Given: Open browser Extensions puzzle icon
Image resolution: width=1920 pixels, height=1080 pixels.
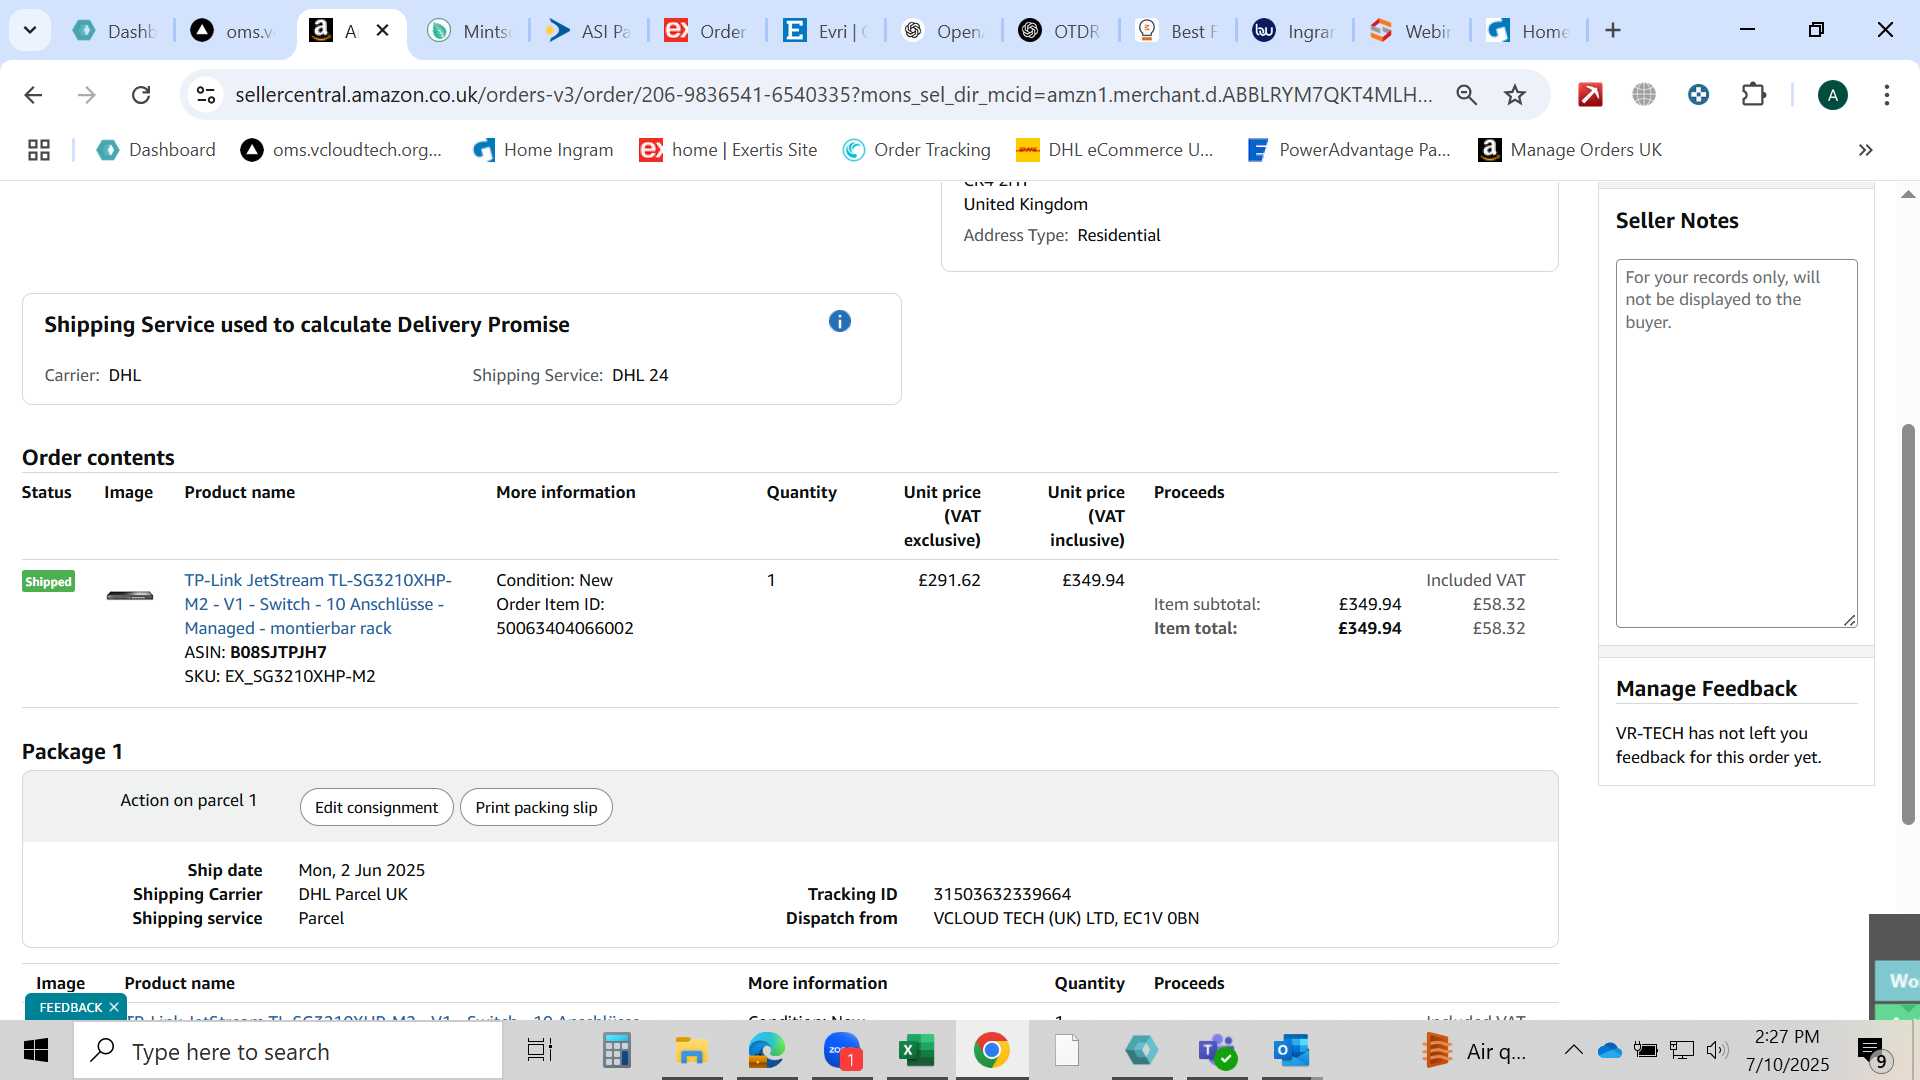Looking at the screenshot, I should pyautogui.click(x=1753, y=95).
